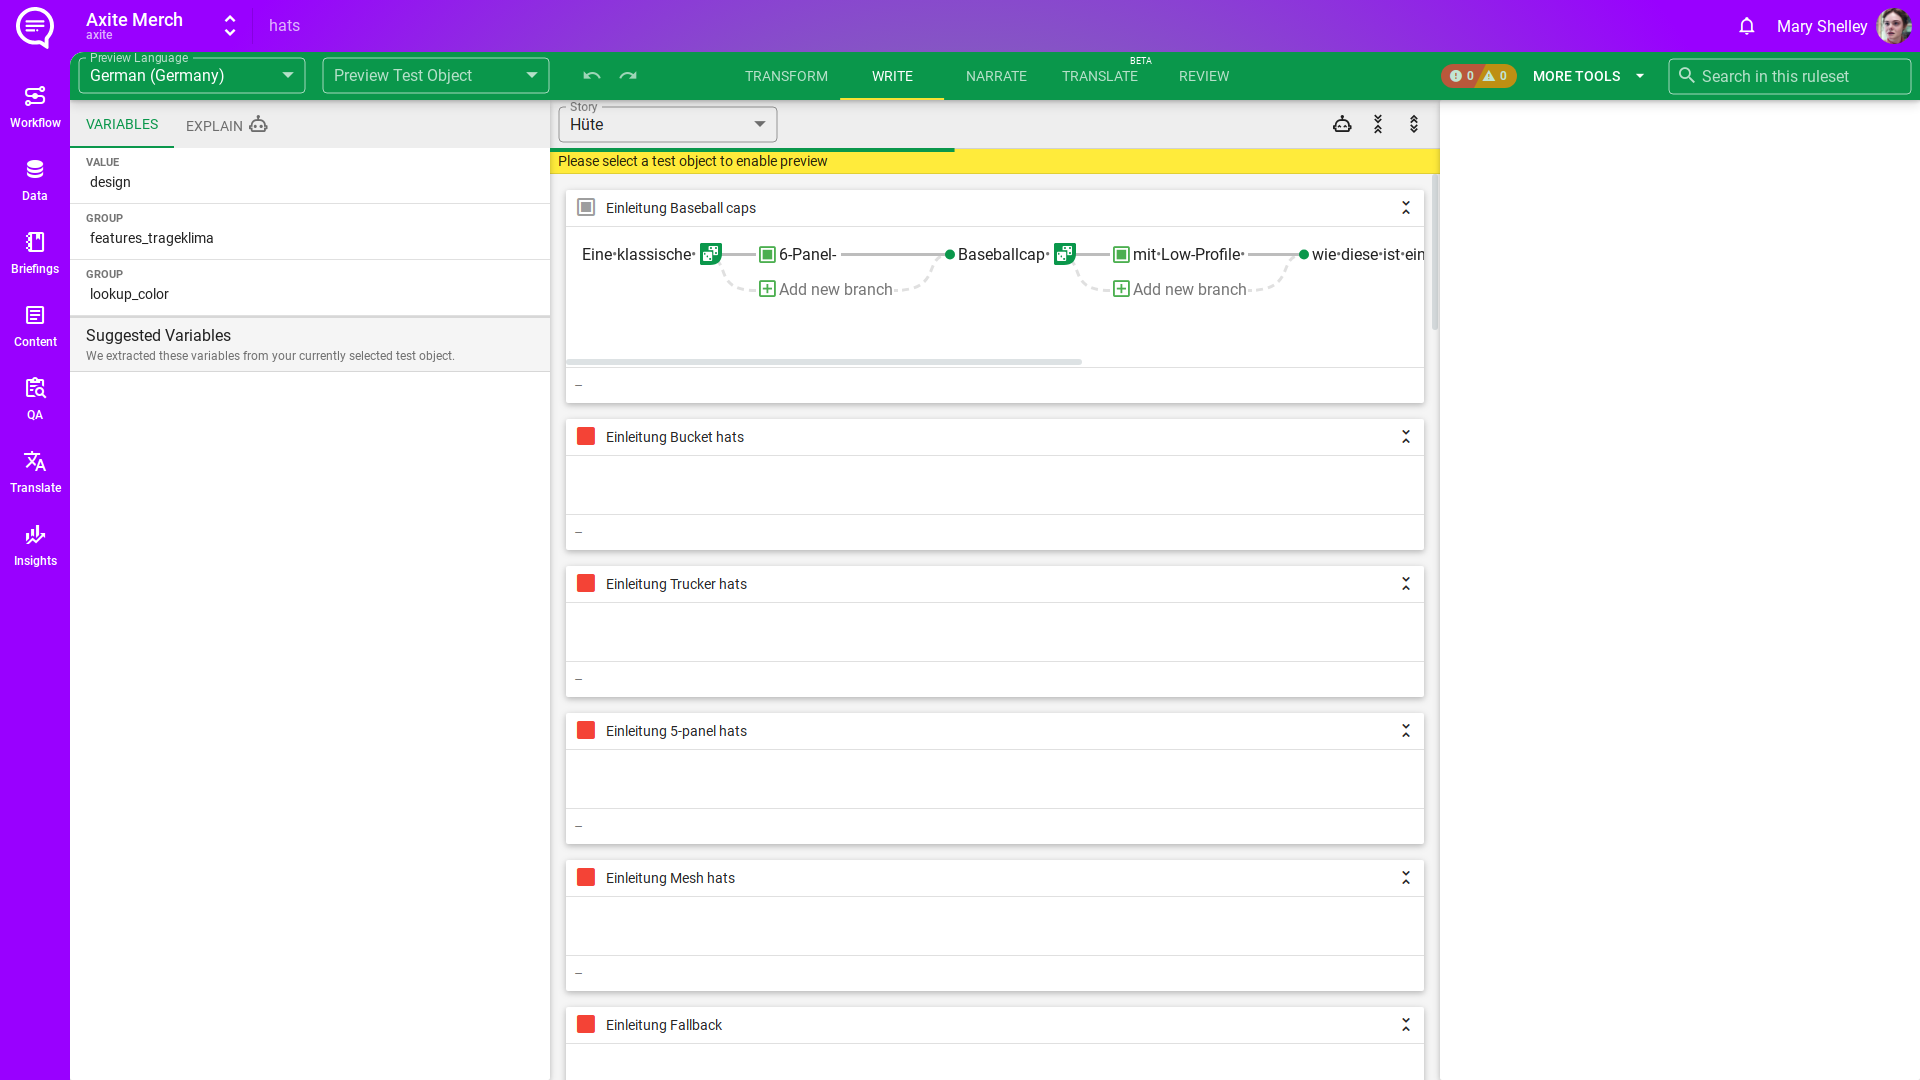Select the 'features_trageklima' group variable
The height and width of the screenshot is (1080, 1920).
(x=310, y=232)
